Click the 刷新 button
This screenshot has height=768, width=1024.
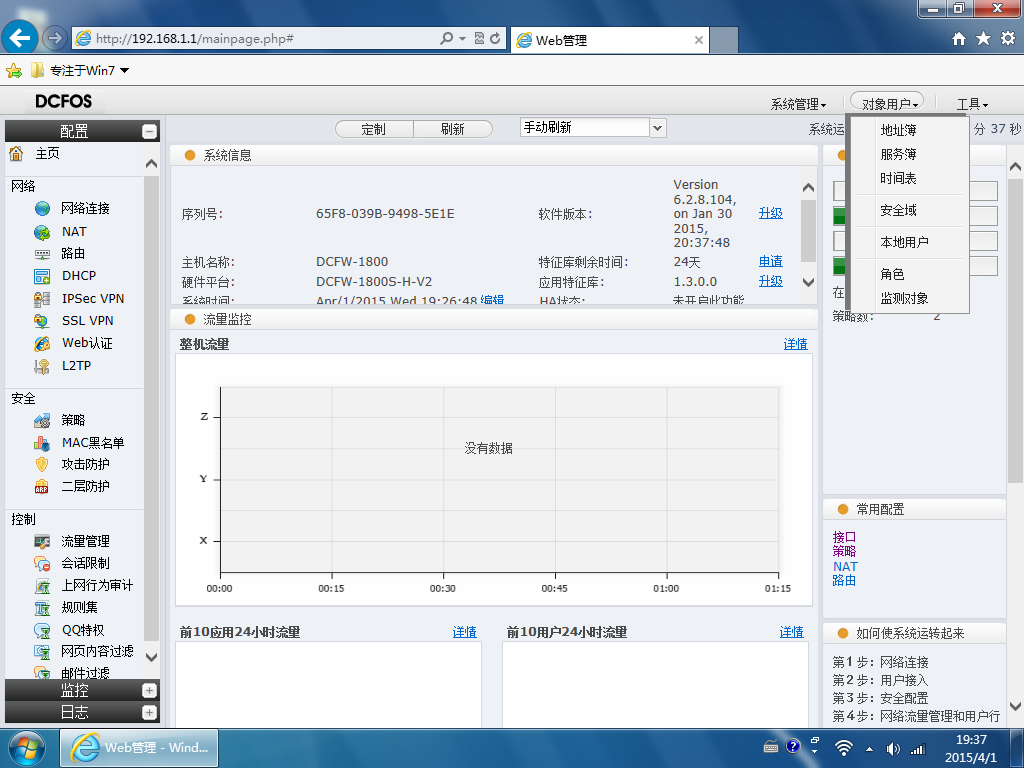point(453,129)
